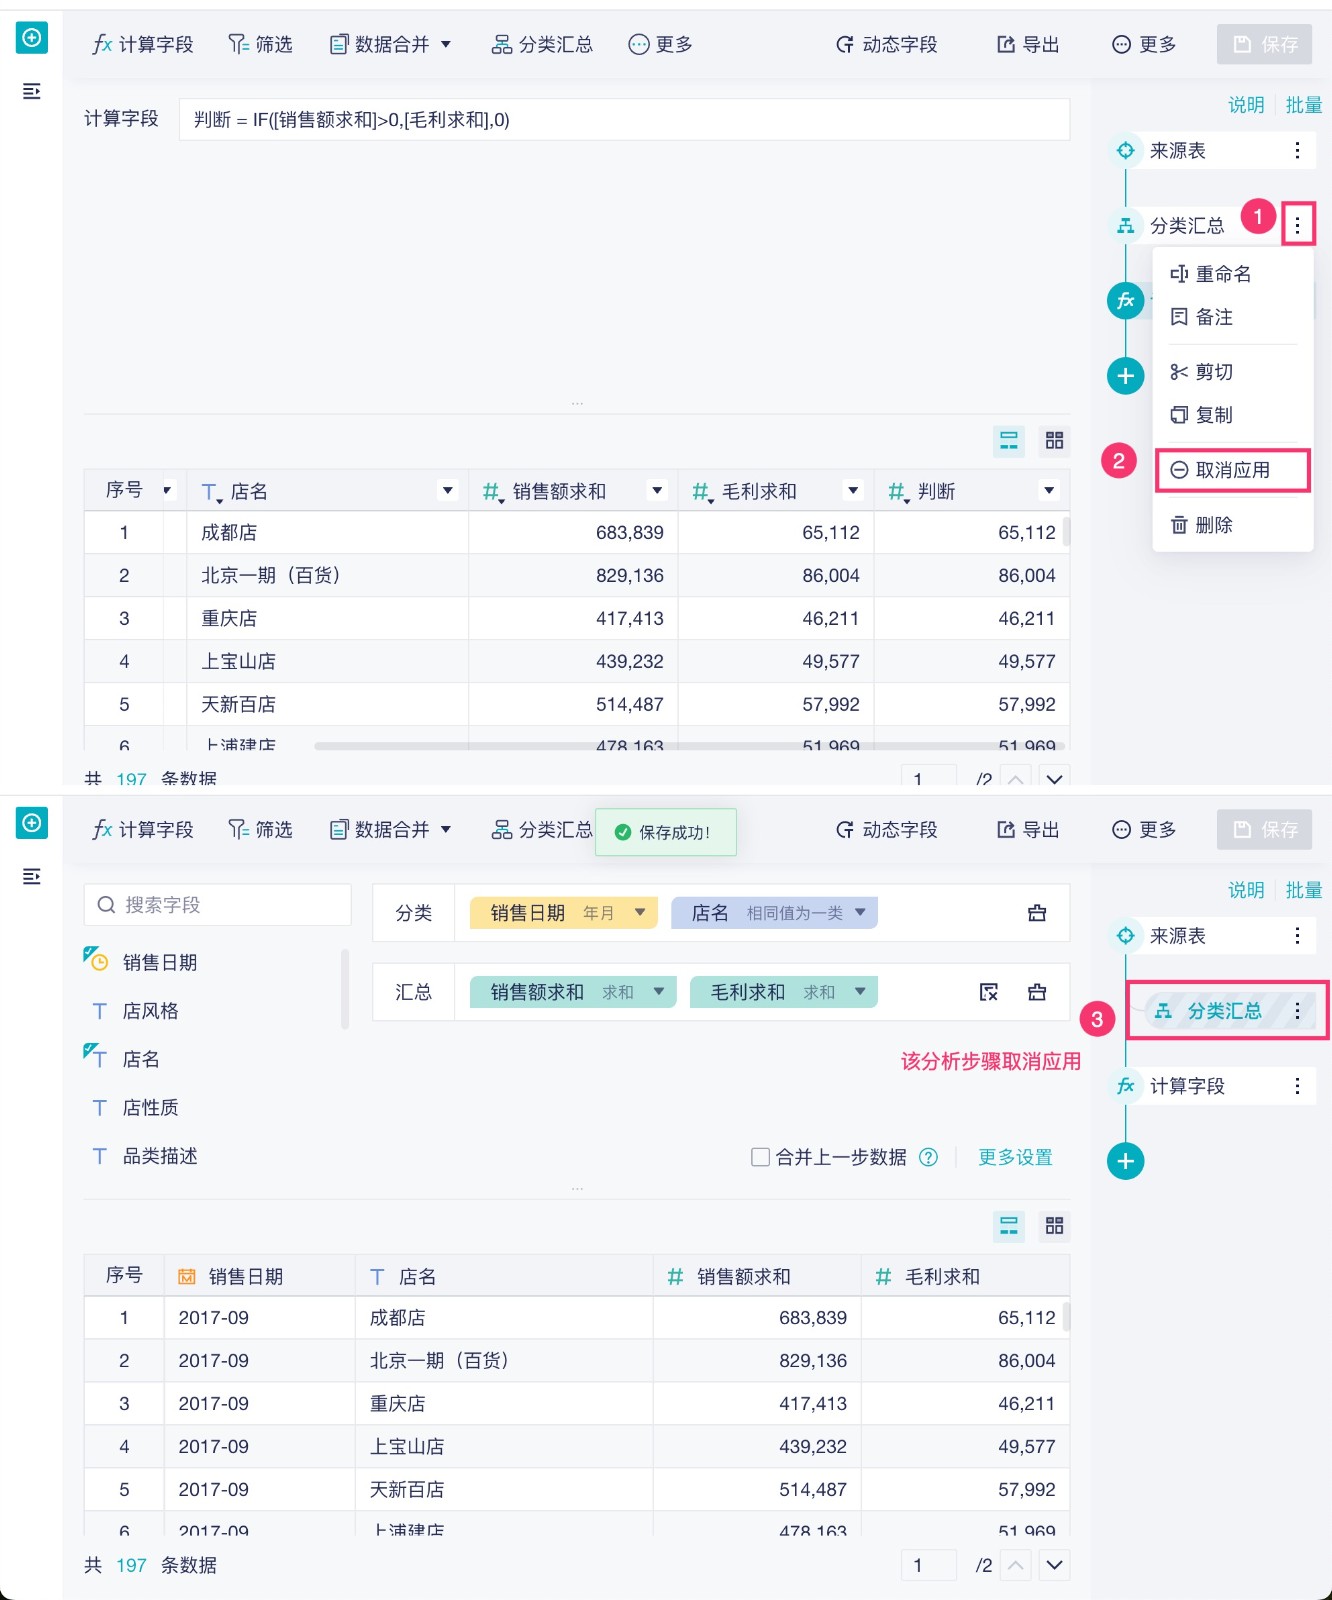Viewport: 1332px width, 1600px height.
Task: Choose 取消应用 from the context menu
Action: pos(1232,470)
